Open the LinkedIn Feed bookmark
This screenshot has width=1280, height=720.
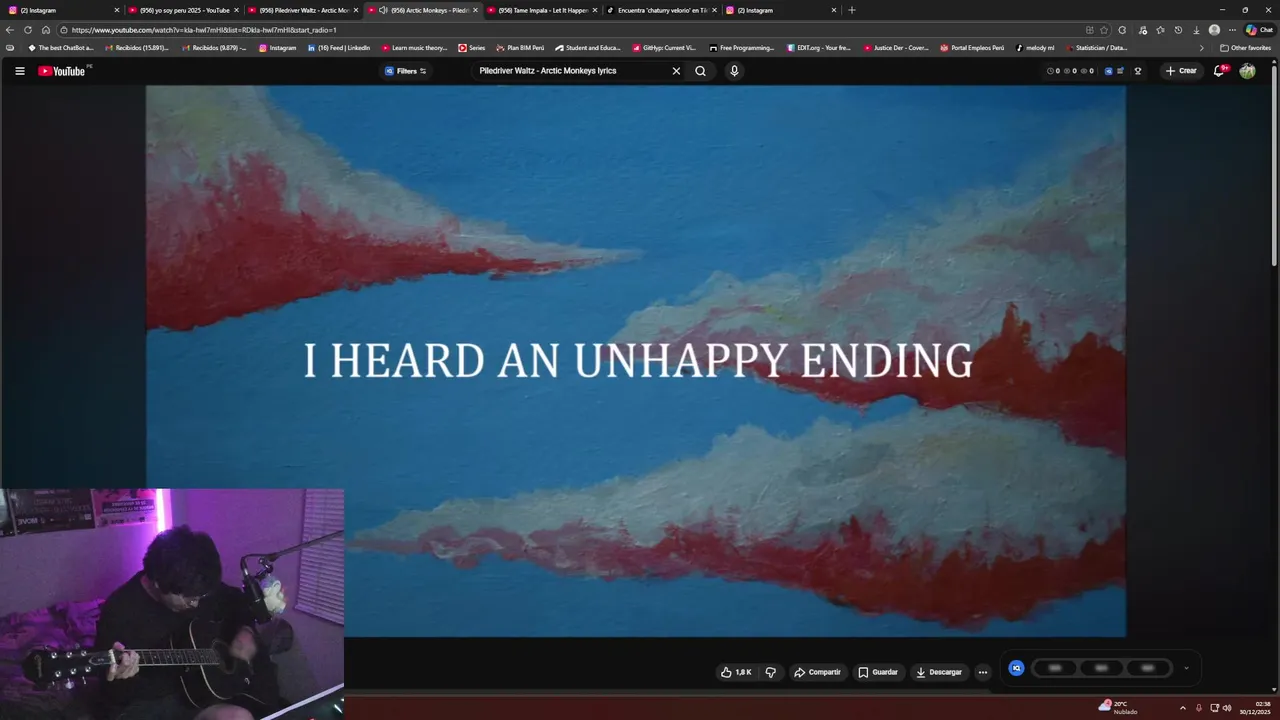[x=339, y=48]
